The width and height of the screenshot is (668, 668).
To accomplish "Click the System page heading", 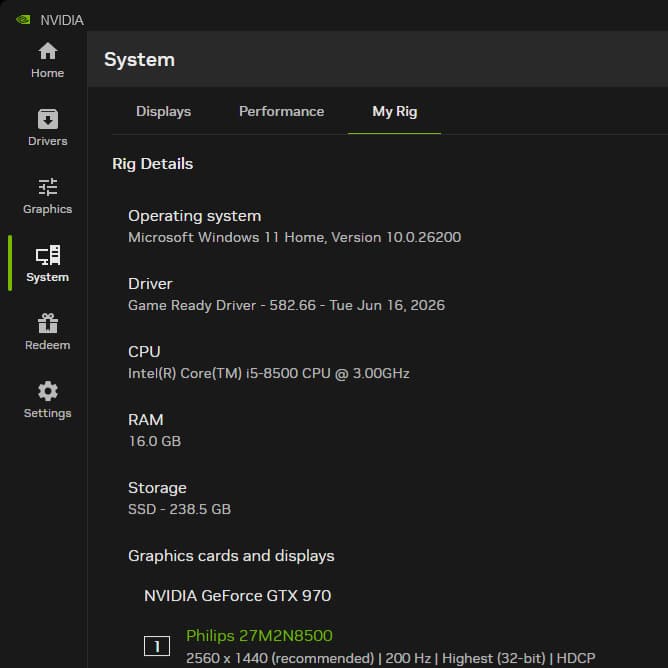I will coord(139,59).
